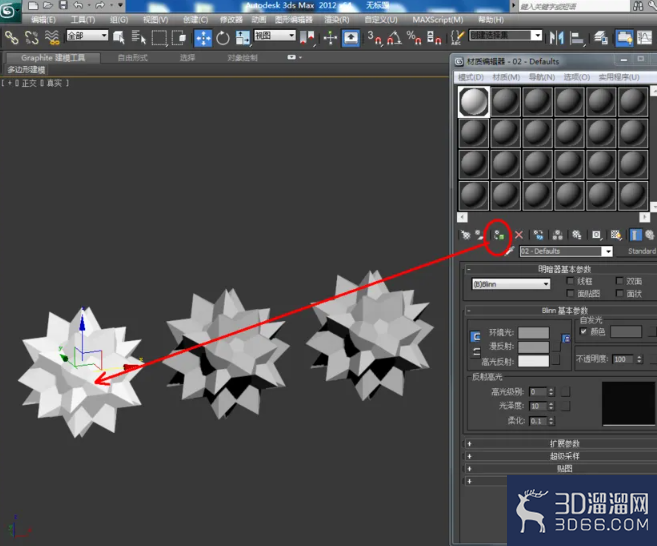Toggle the 3D Snaps icon
Screen dimensions: 657x546
374,38
